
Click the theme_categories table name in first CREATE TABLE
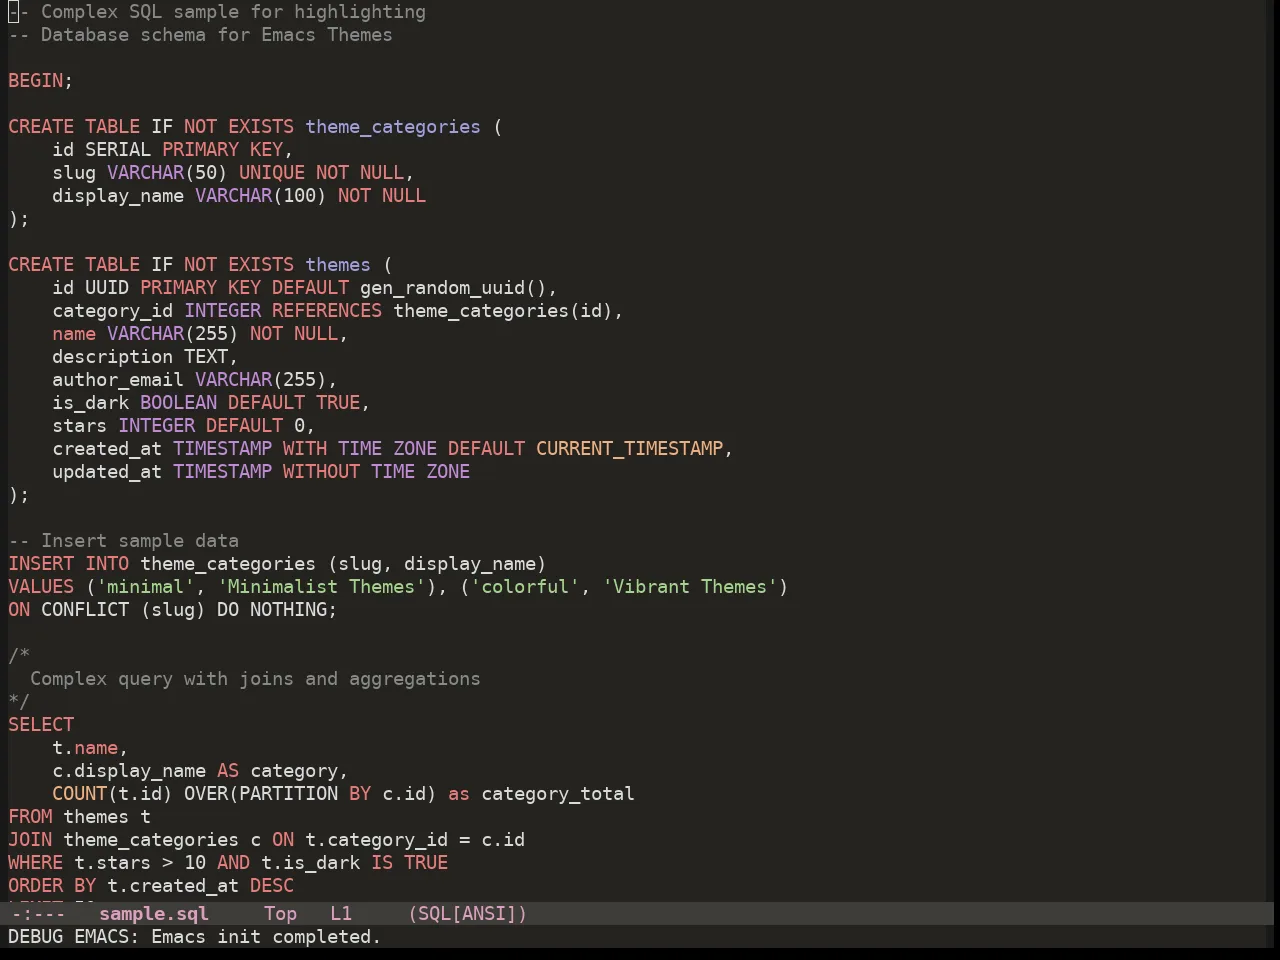click(393, 127)
